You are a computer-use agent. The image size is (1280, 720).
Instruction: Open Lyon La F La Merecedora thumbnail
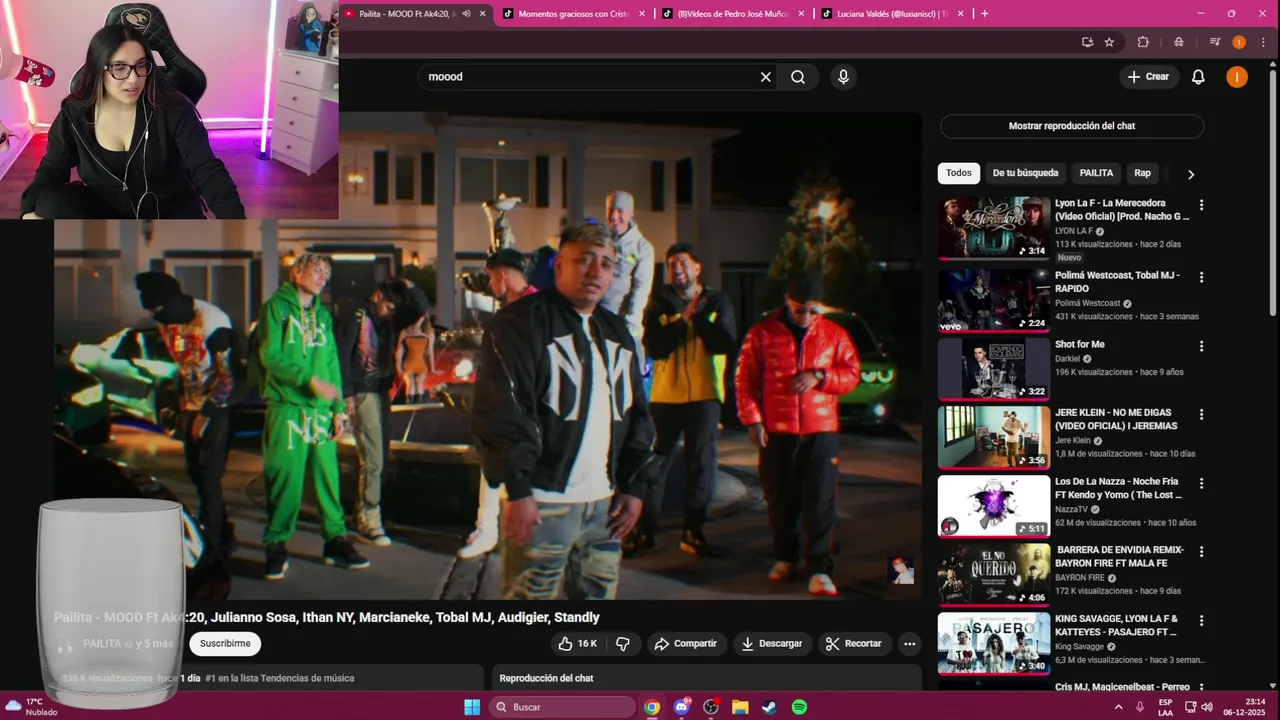[x=994, y=228]
